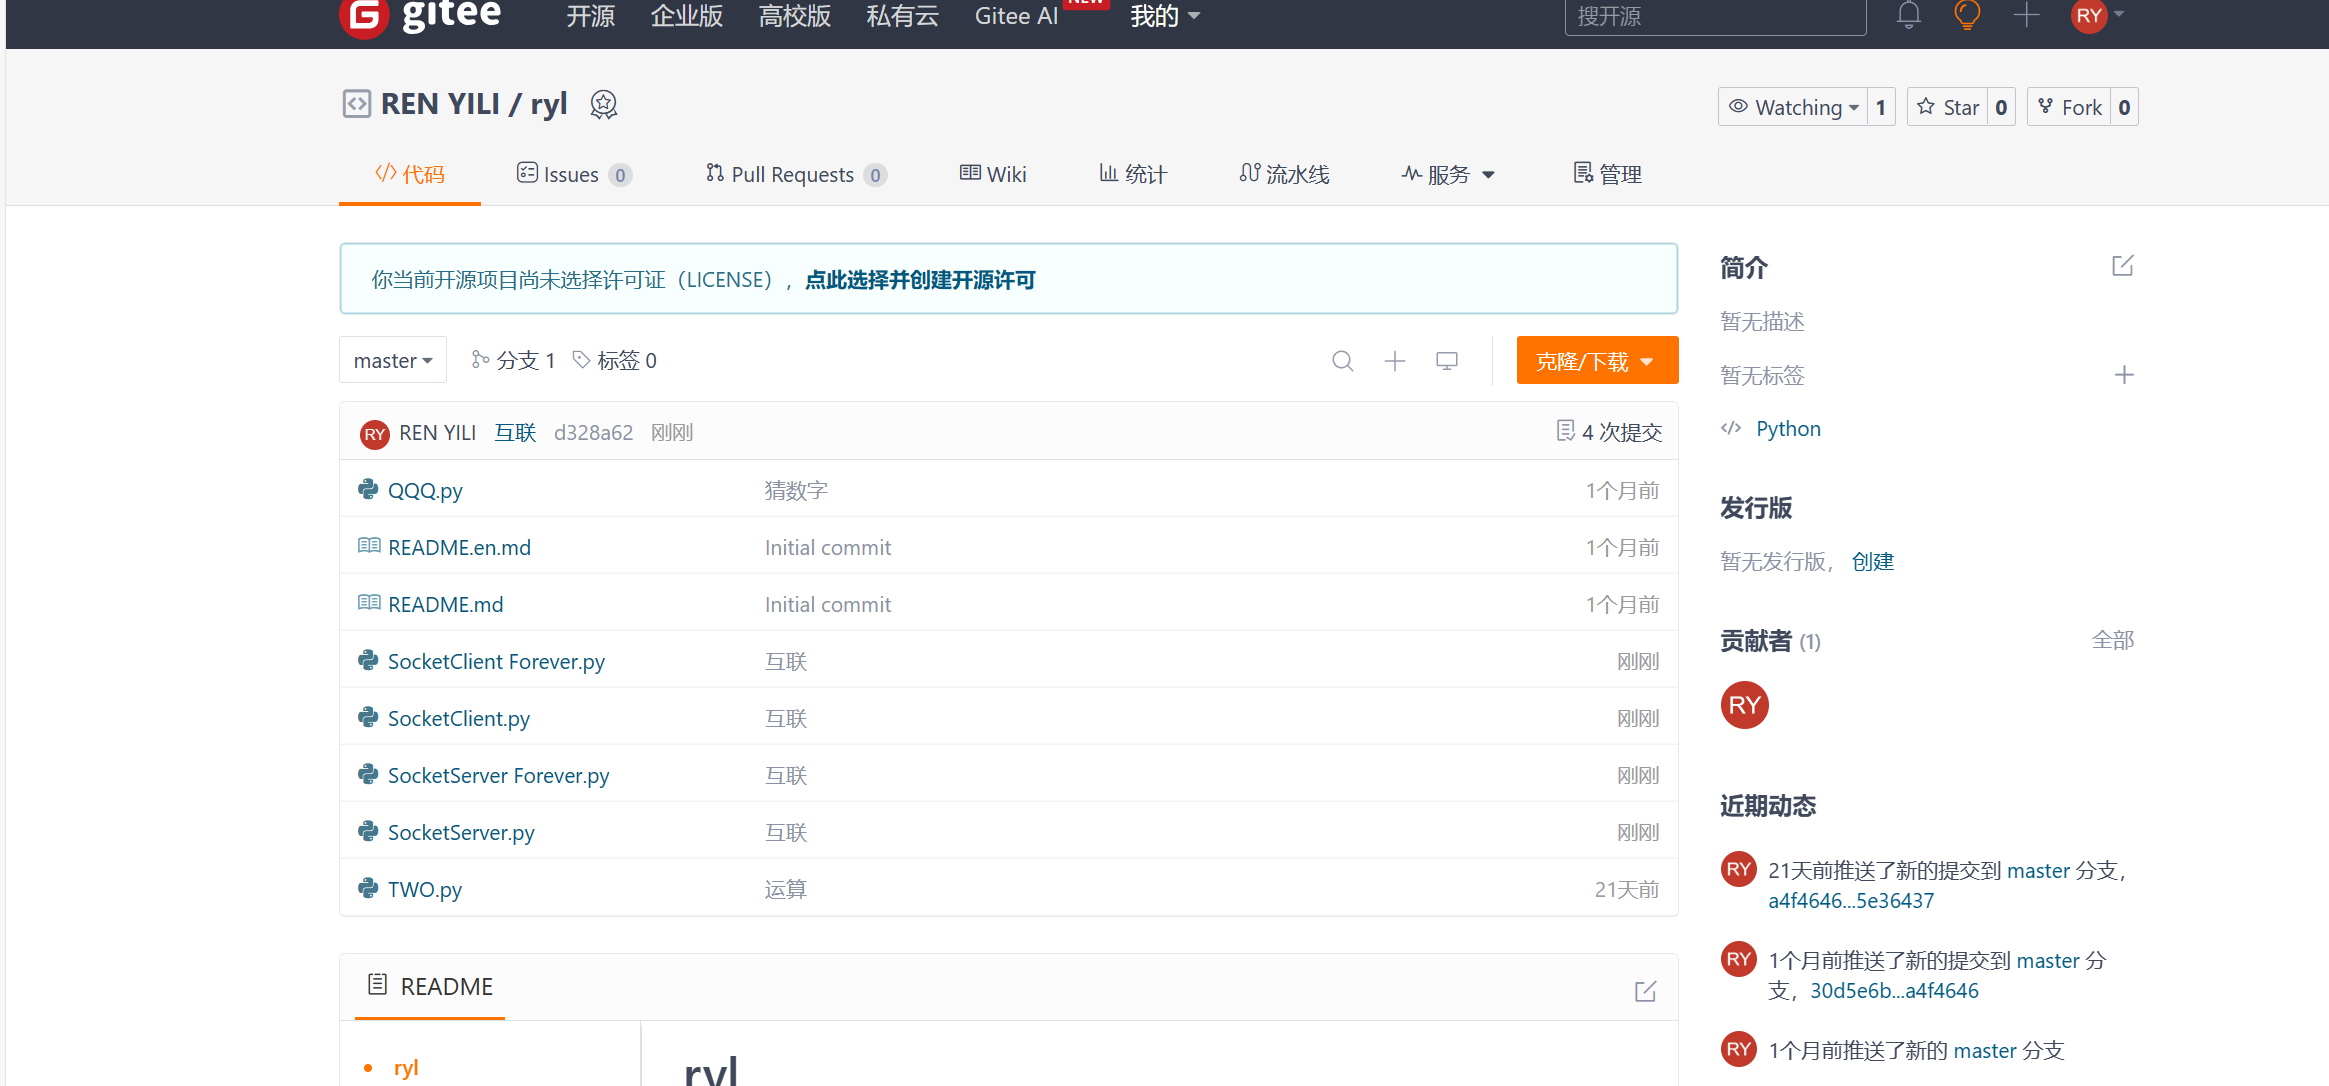Open the master branch selector

click(392, 360)
